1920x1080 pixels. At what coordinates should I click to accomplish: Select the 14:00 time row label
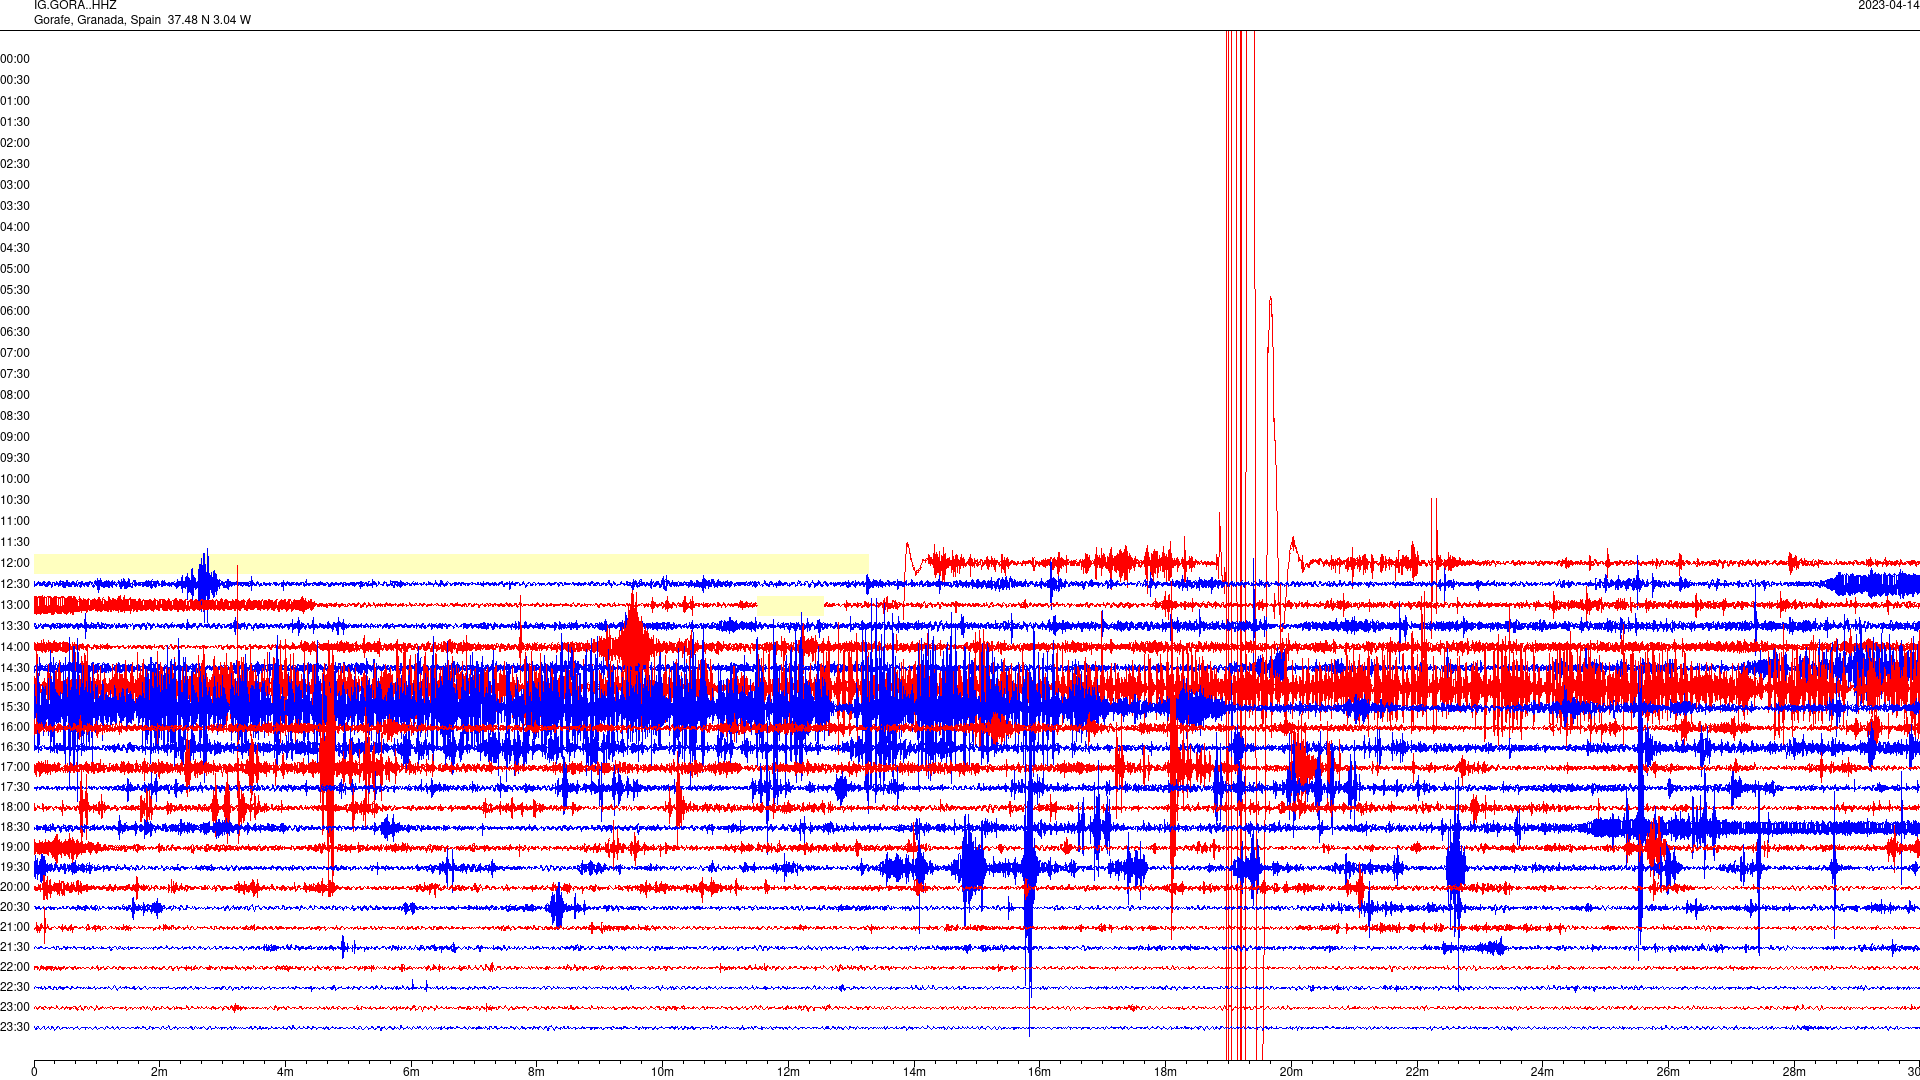coord(15,647)
